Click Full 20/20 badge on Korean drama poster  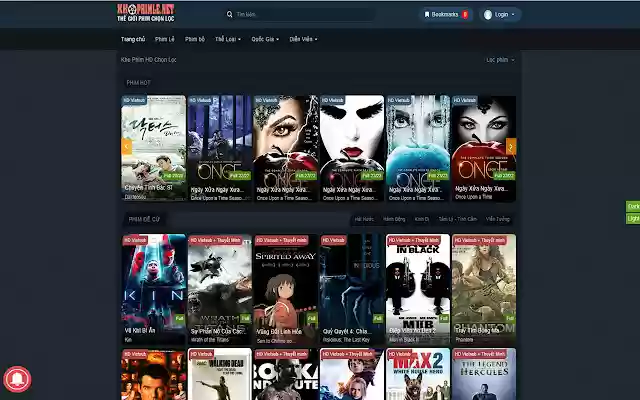[x=173, y=176]
